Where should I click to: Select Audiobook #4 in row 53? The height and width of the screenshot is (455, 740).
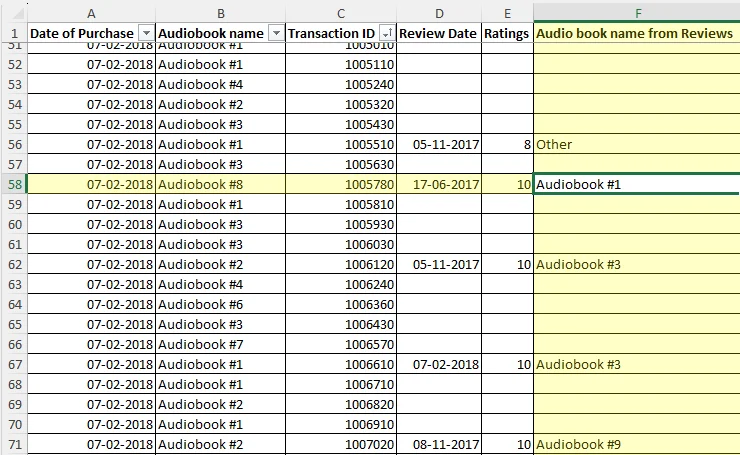tap(220, 84)
